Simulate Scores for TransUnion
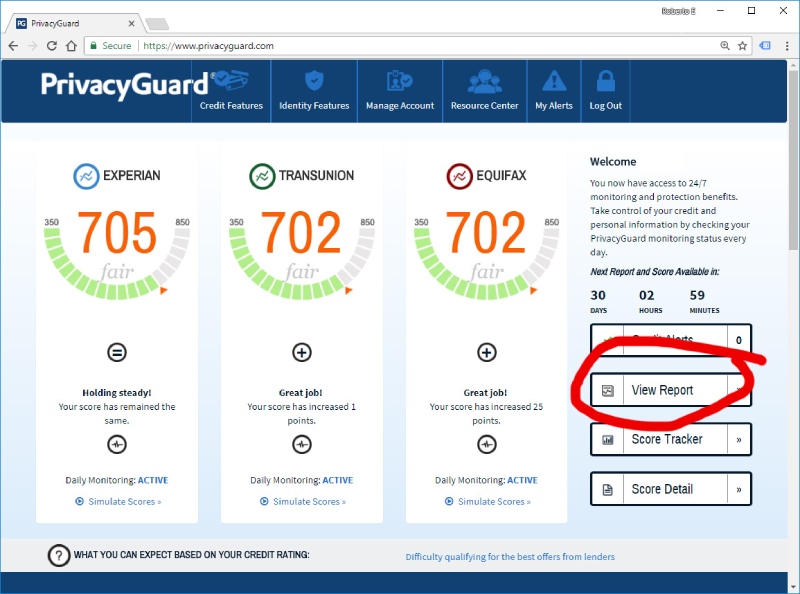 [x=303, y=502]
